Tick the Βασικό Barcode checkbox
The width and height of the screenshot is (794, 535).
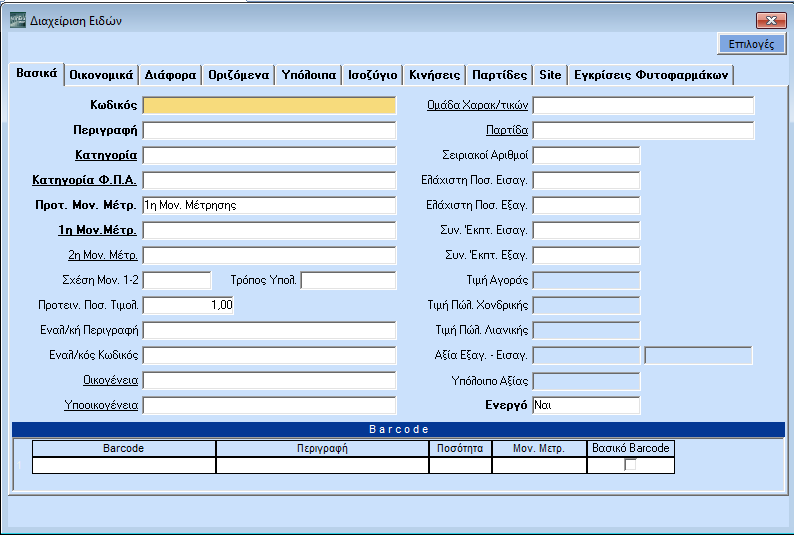tap(630, 465)
